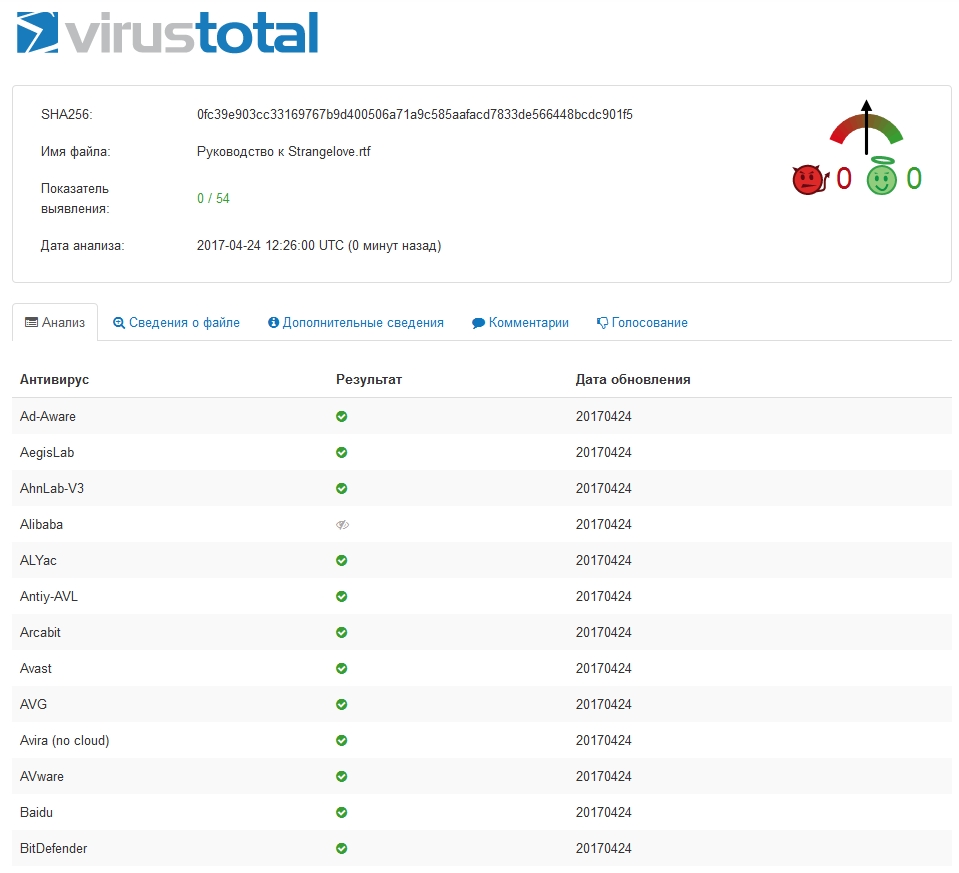
Task: Click the AVware antivirus name
Action: (x=42, y=777)
